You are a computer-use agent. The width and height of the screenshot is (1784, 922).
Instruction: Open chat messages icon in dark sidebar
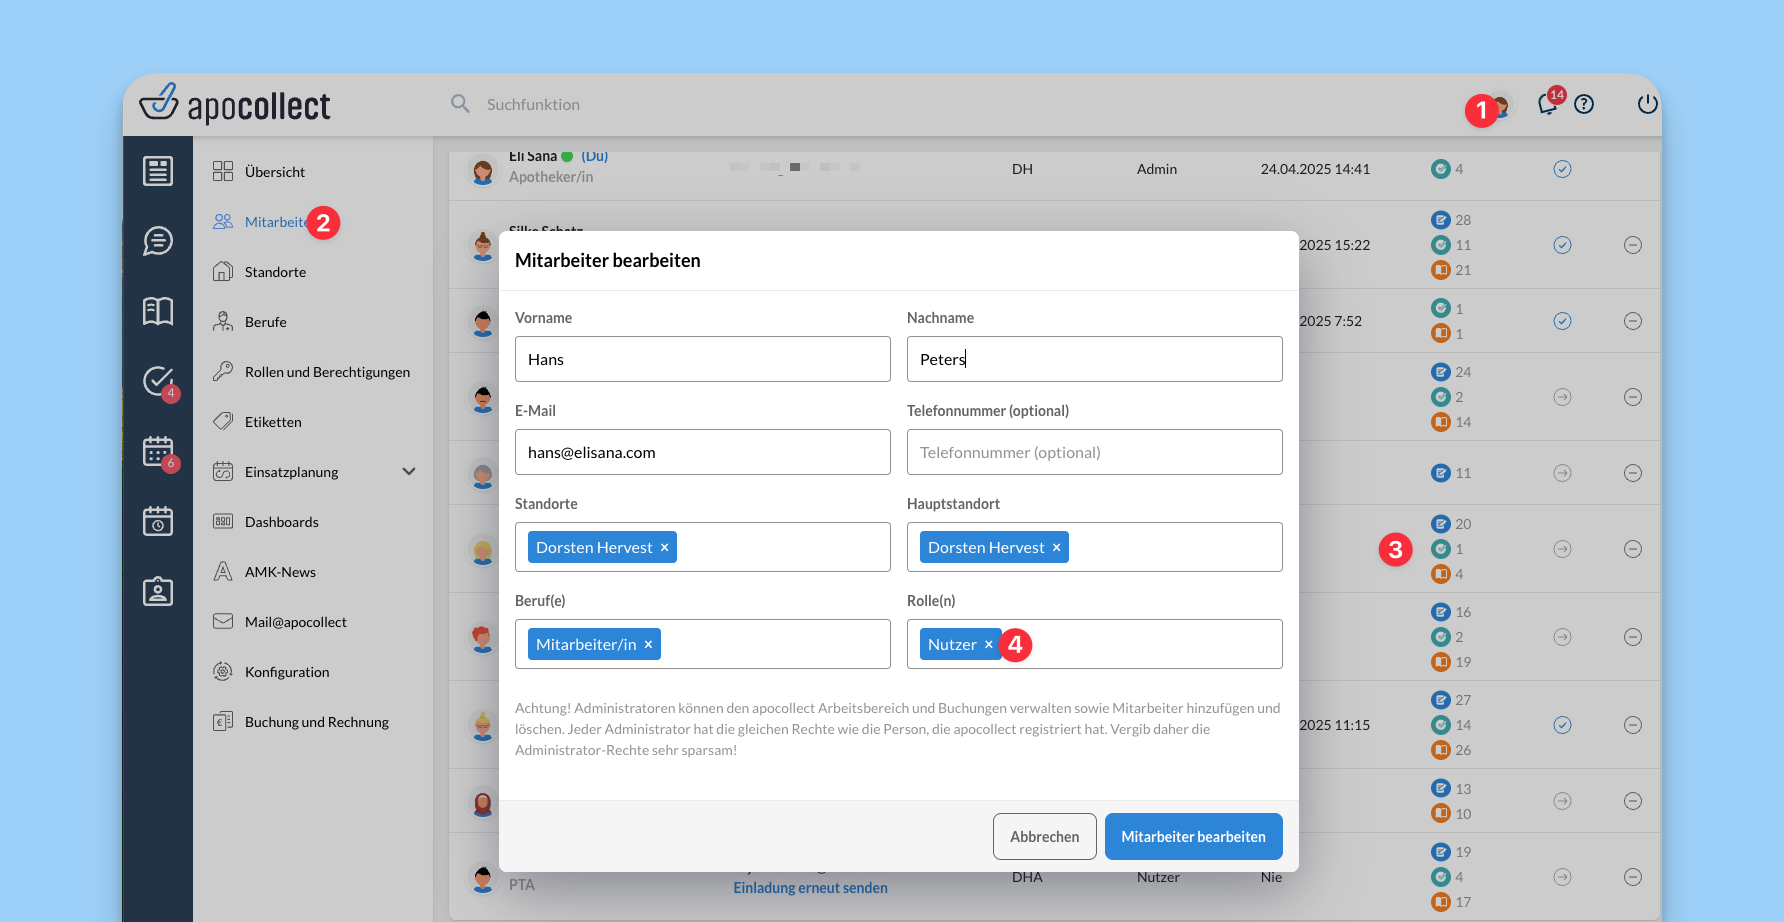click(x=158, y=241)
